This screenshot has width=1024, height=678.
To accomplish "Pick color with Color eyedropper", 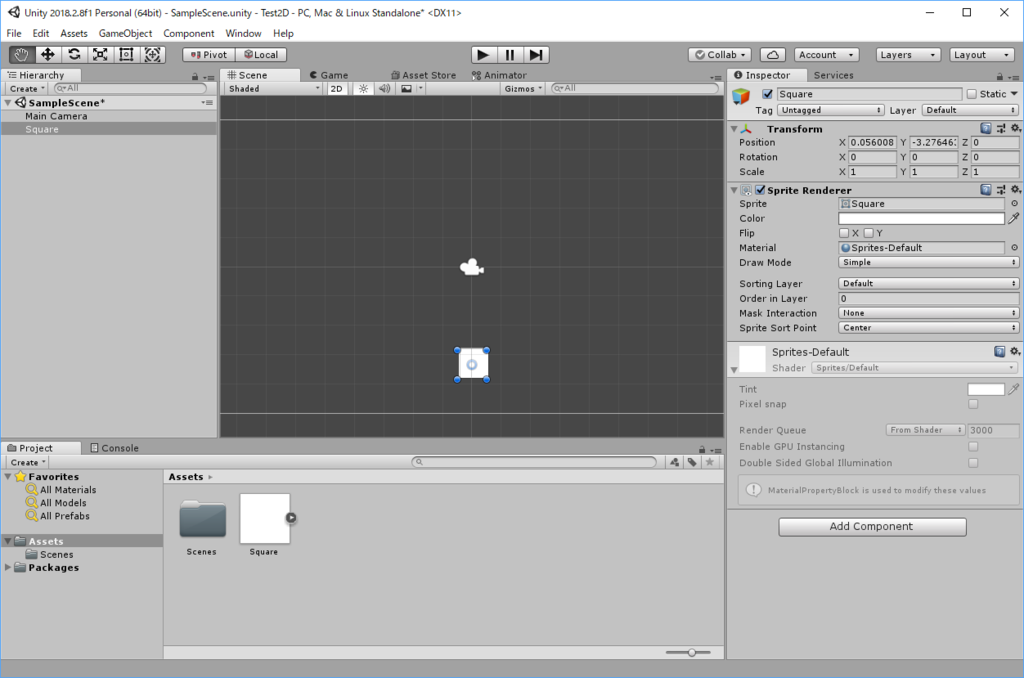I will point(1014,218).
